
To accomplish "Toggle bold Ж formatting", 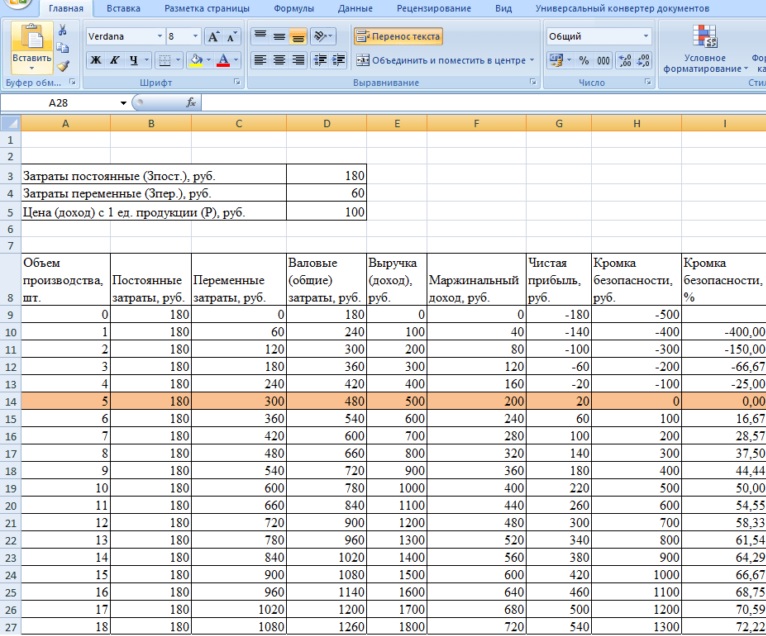I will point(96,60).
